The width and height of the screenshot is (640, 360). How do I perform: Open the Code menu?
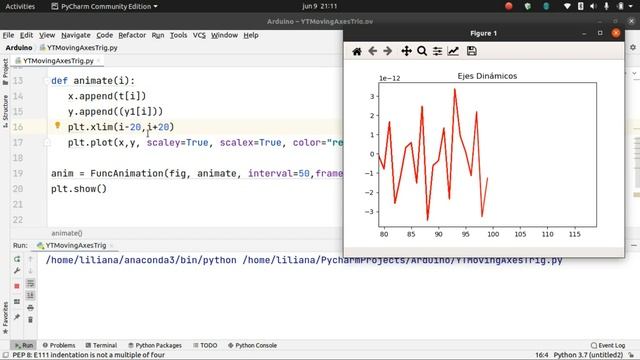pyautogui.click(x=104, y=35)
